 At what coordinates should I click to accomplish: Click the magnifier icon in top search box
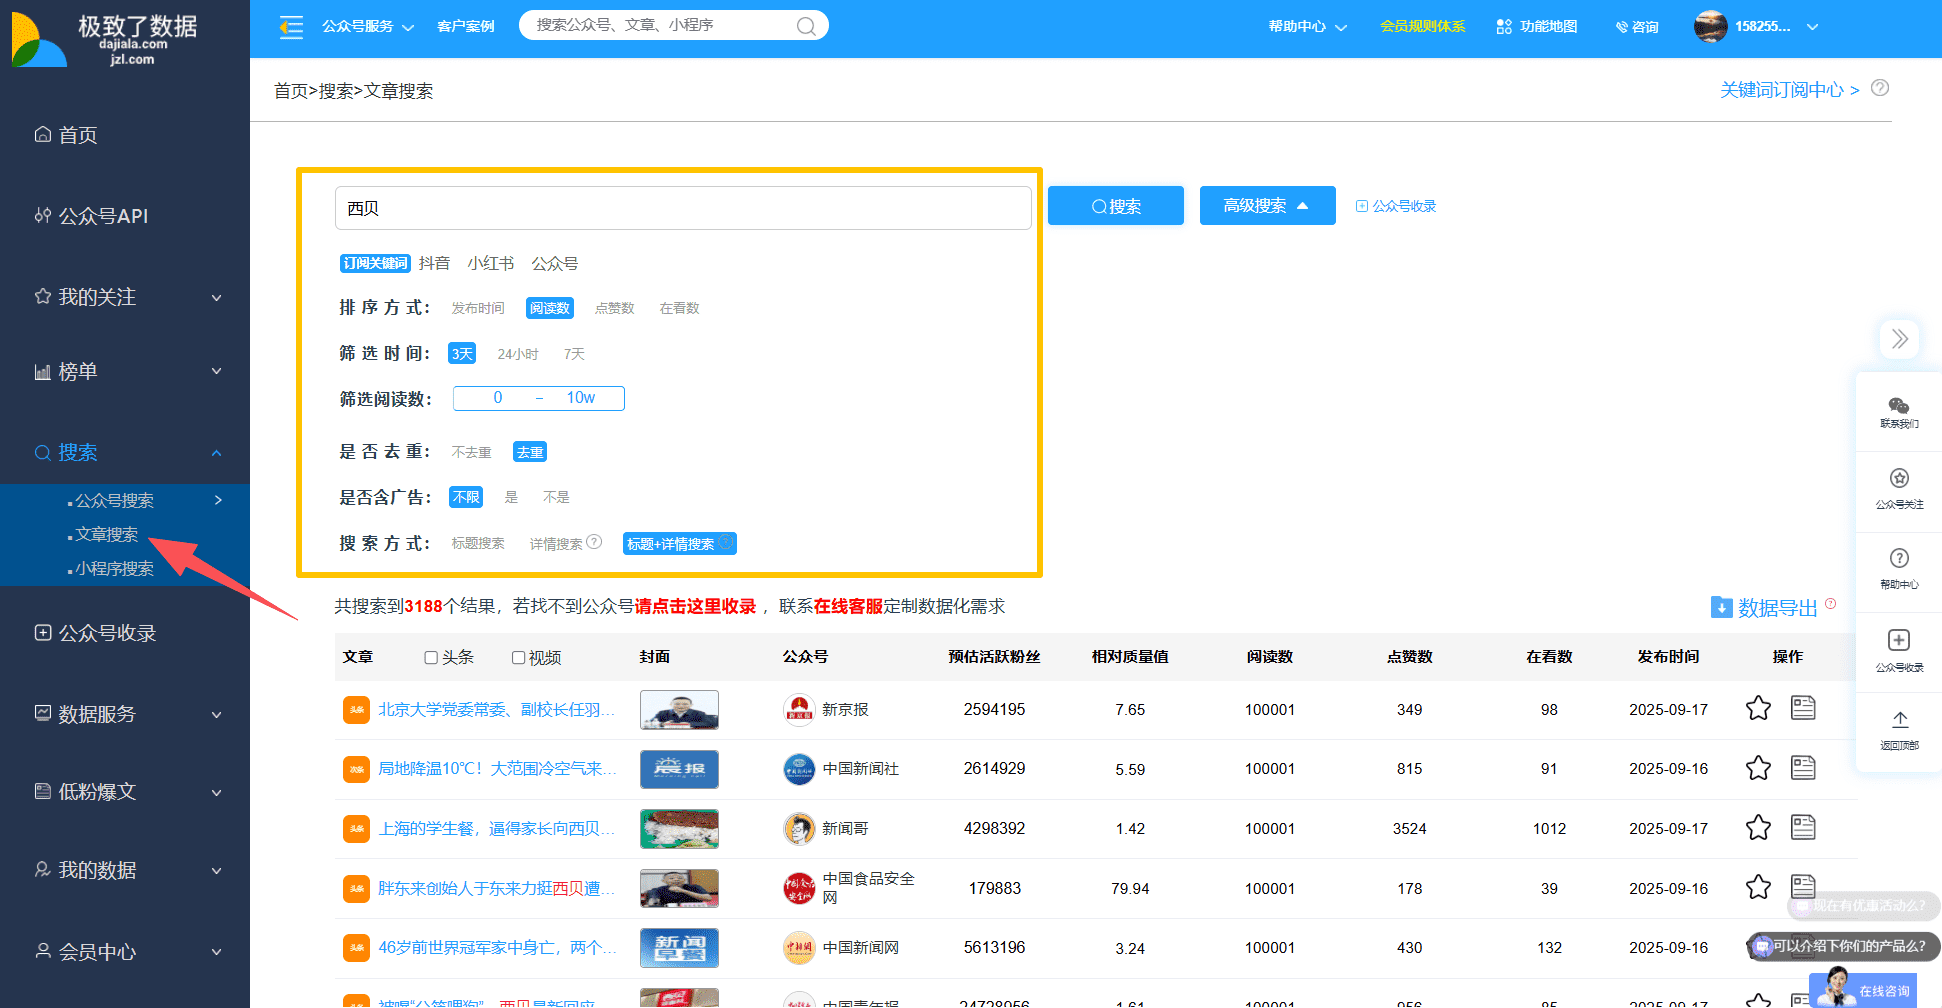[x=806, y=26]
